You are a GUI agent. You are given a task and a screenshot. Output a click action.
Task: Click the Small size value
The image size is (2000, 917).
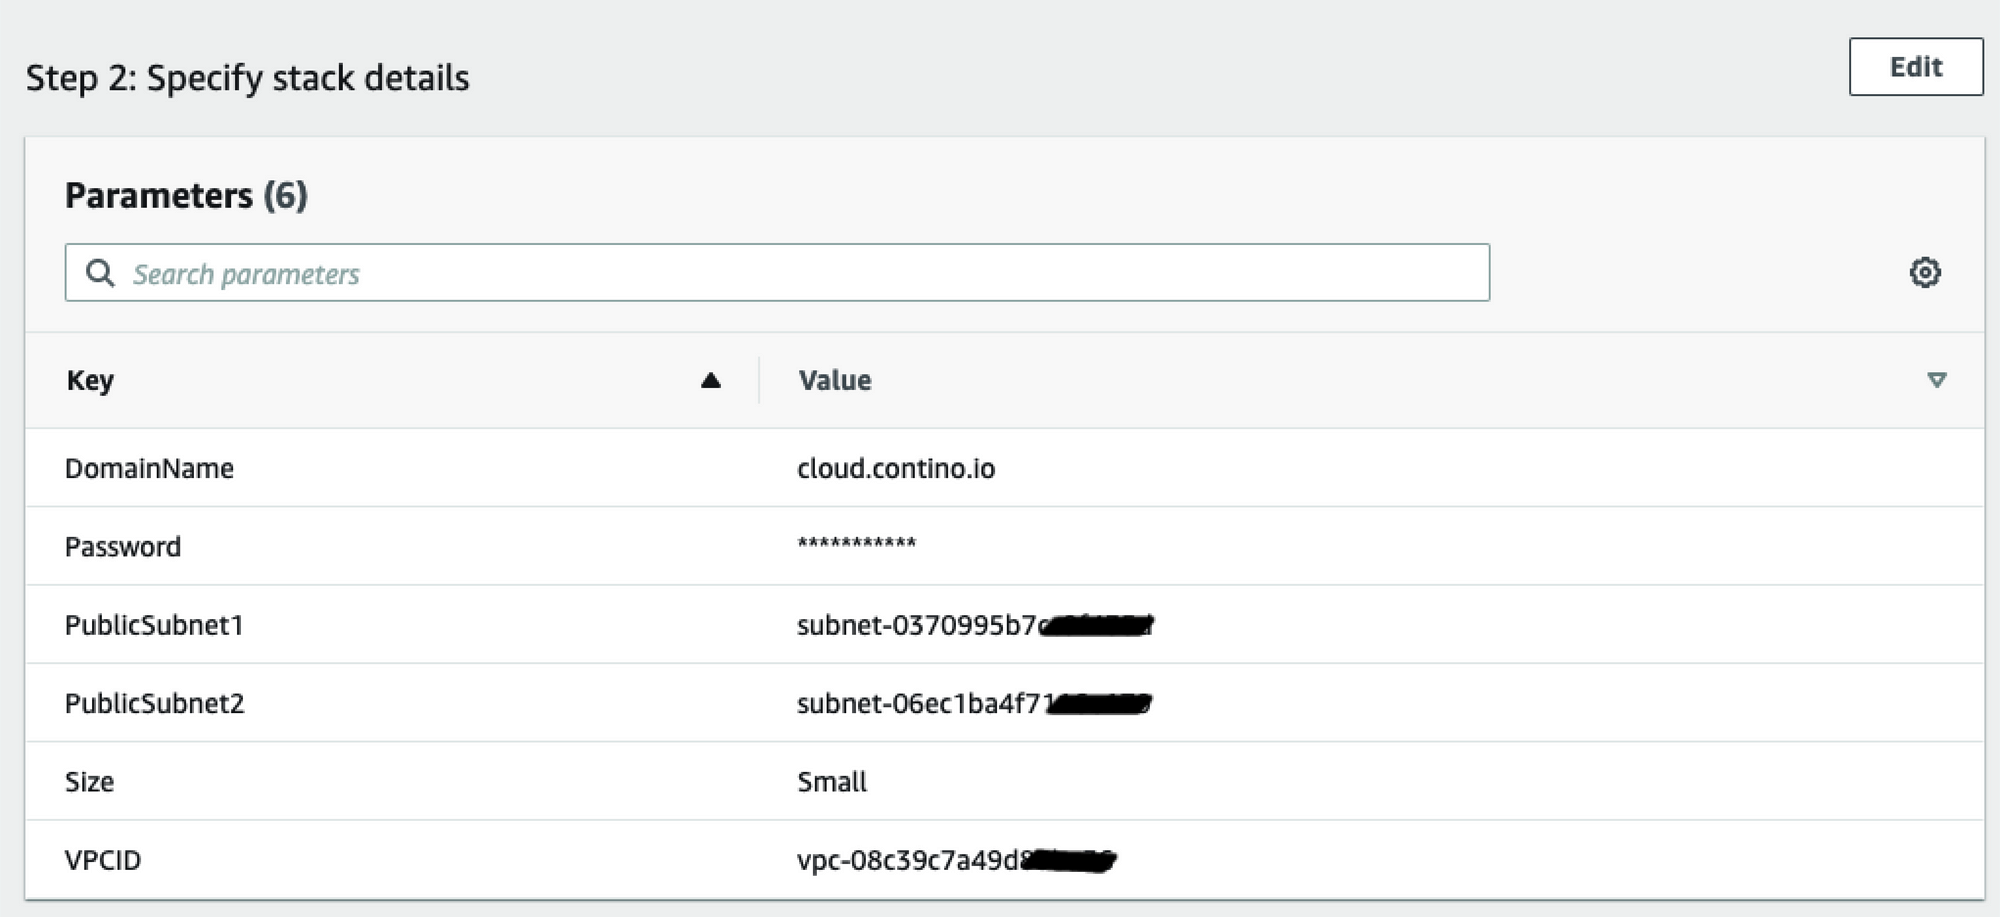pos(832,782)
